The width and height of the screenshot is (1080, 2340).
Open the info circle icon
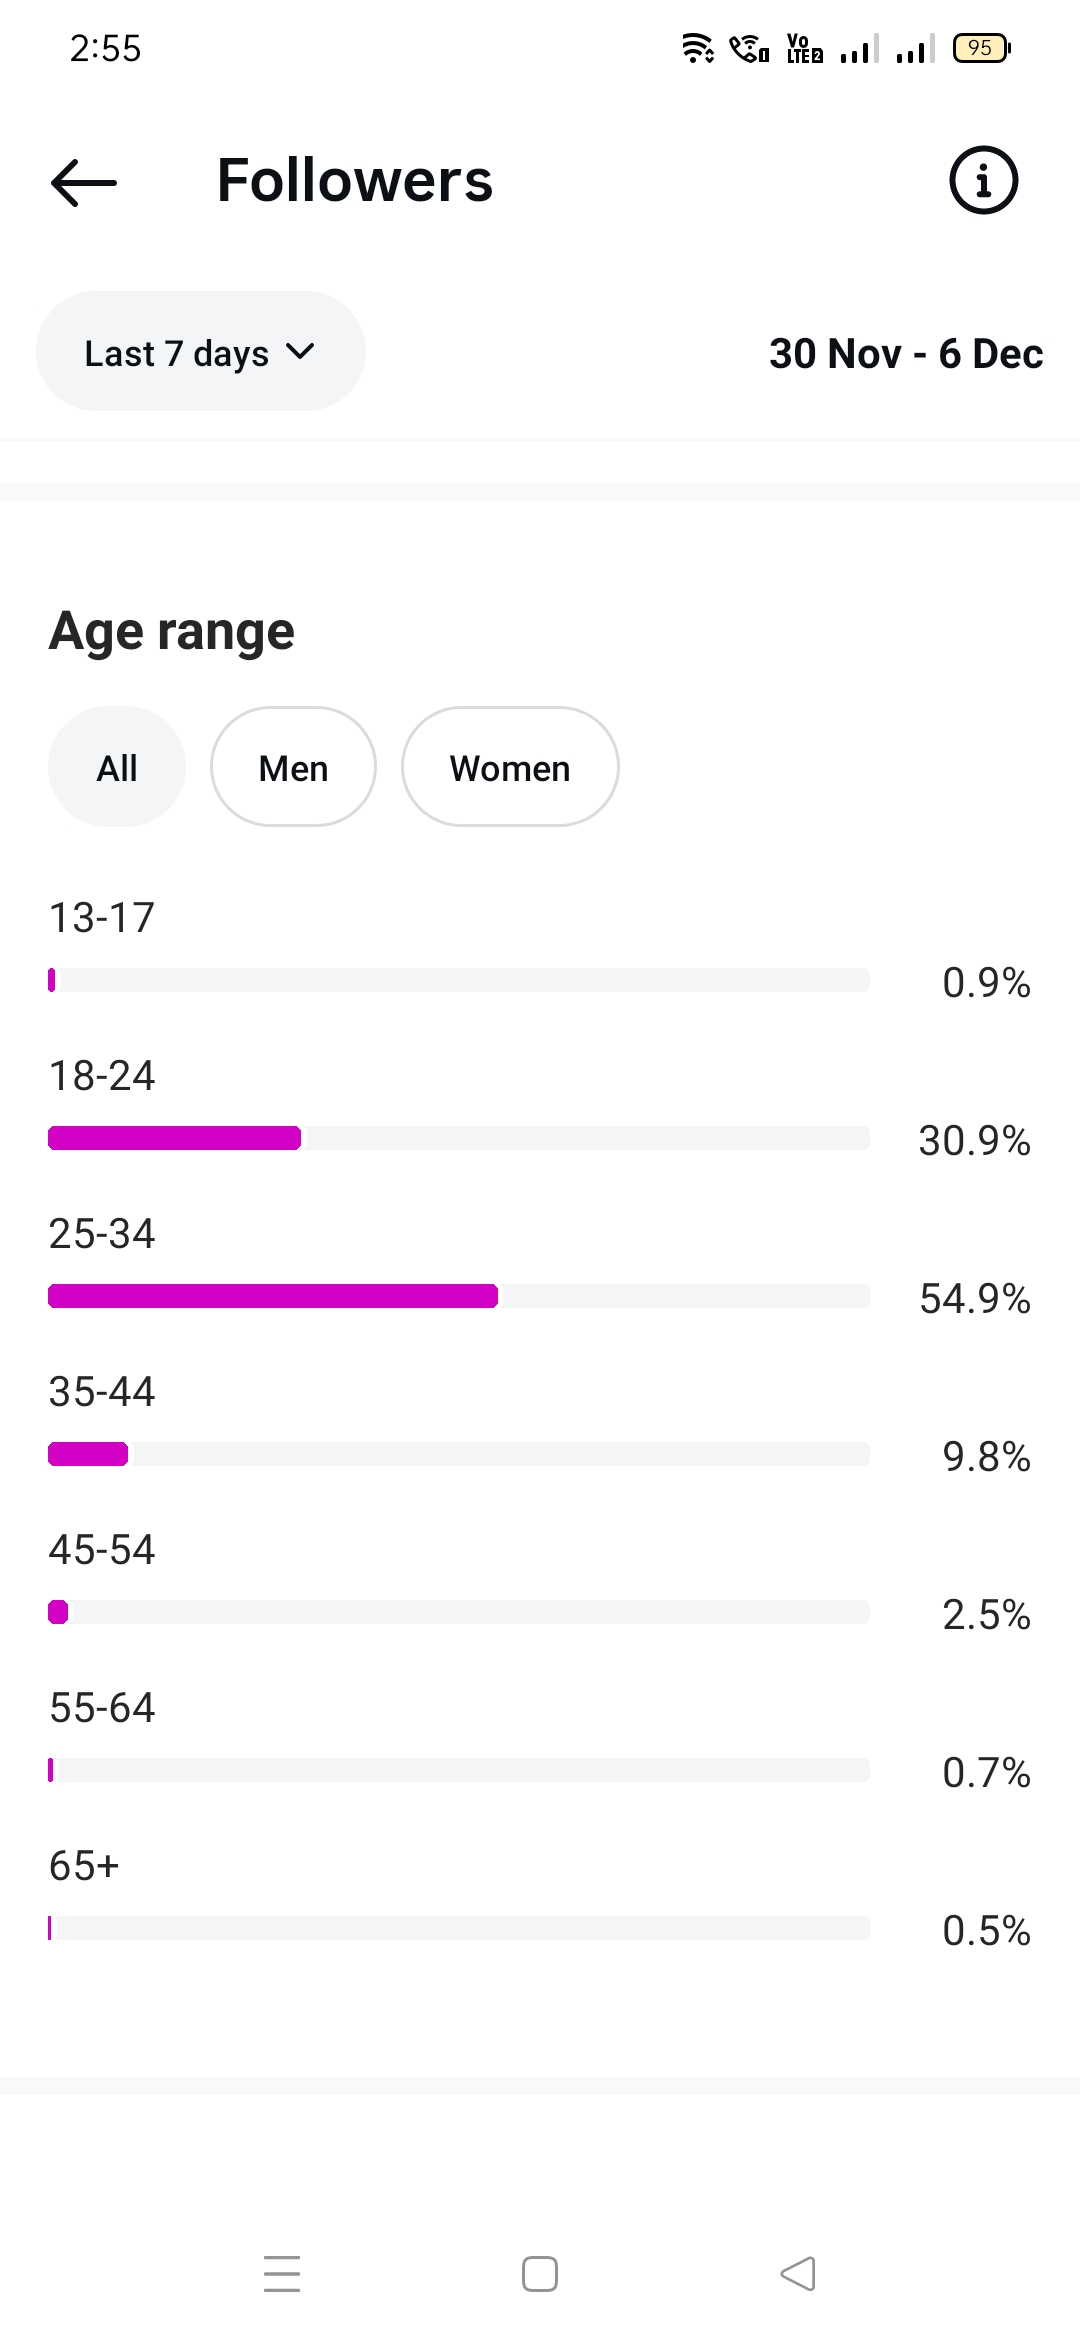983,181
